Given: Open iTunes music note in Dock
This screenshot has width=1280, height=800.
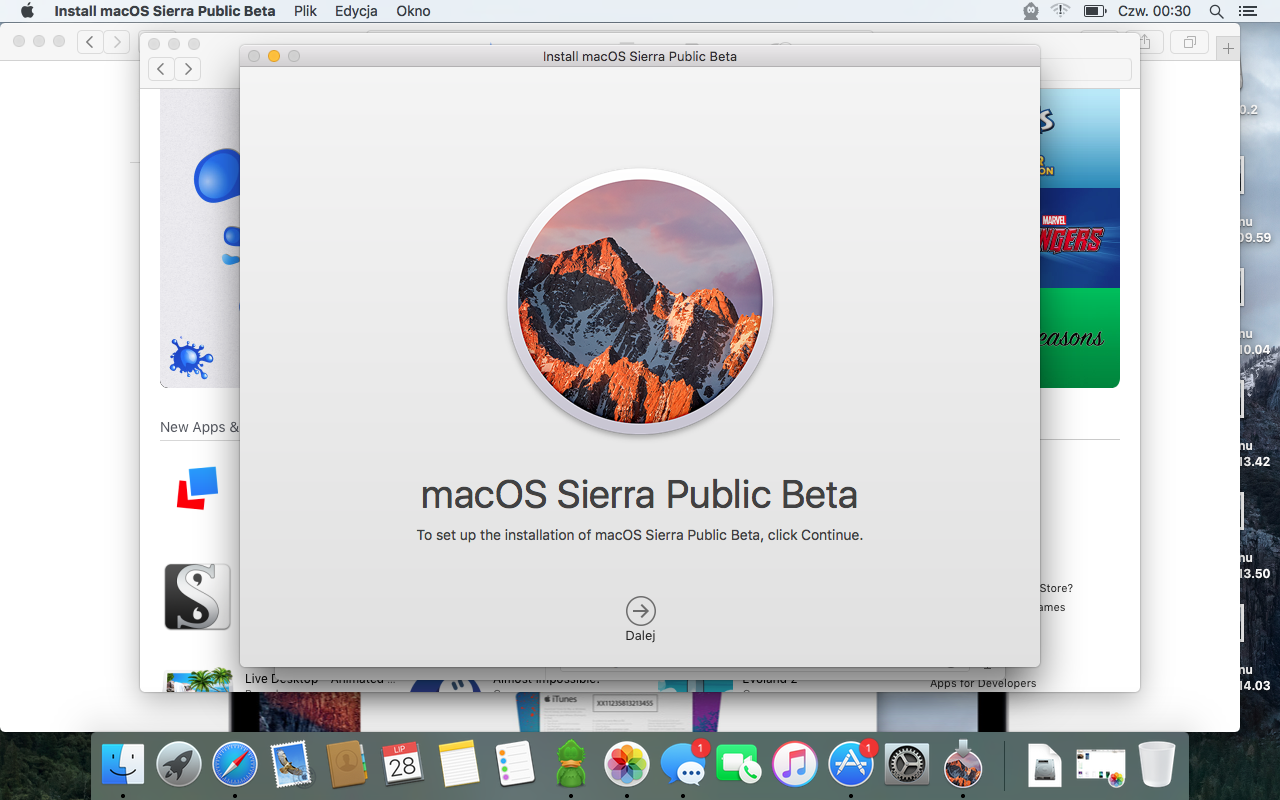Looking at the screenshot, I should tap(795, 766).
